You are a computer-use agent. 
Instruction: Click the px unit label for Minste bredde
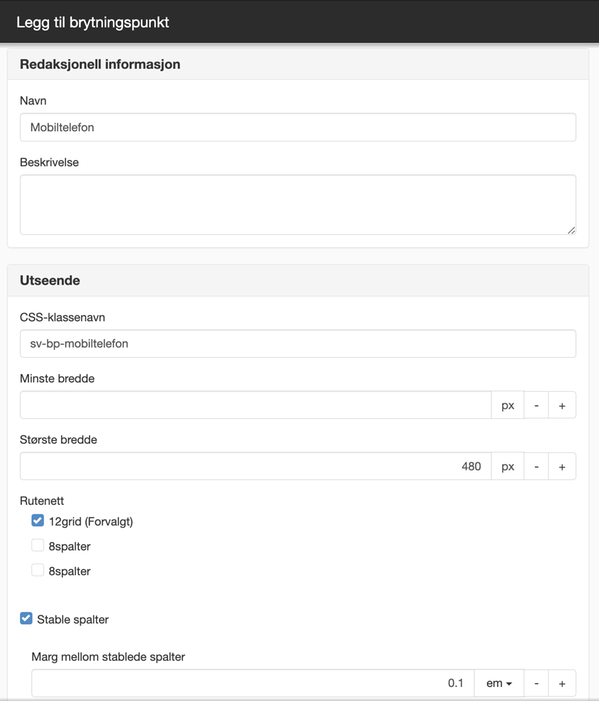(507, 405)
